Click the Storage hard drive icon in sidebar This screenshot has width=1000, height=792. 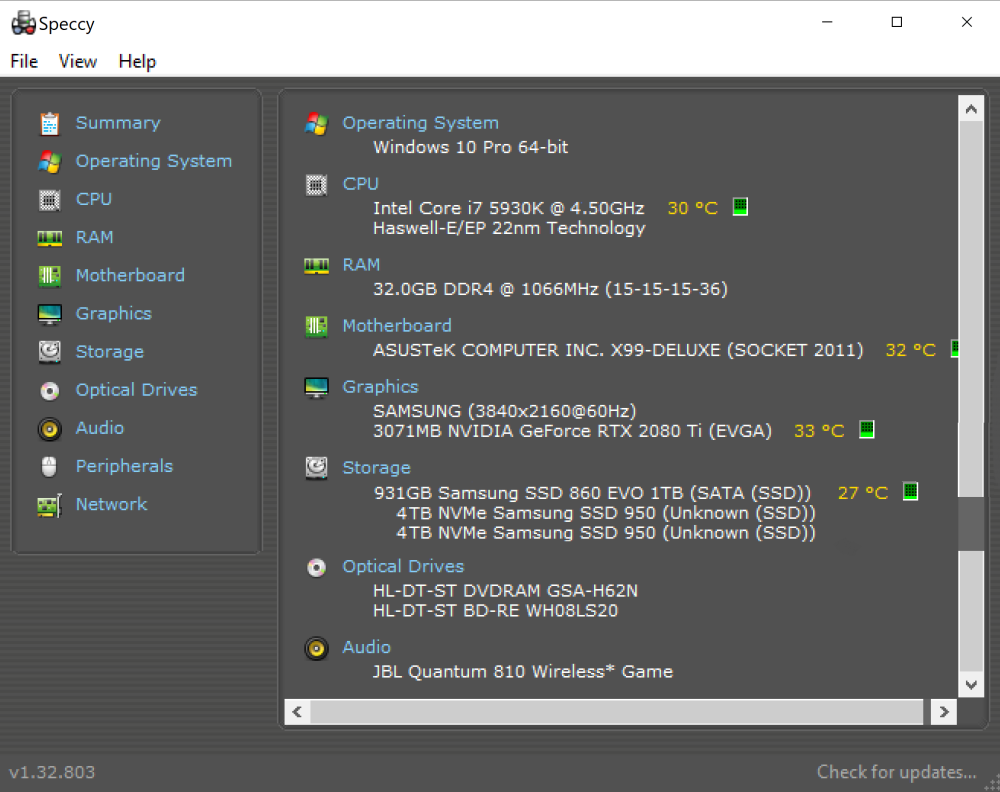49,352
